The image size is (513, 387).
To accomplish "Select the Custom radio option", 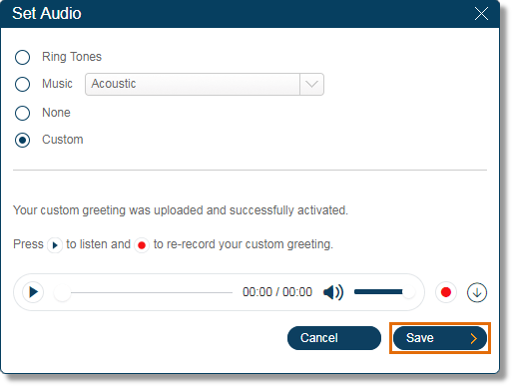I will click(22, 140).
